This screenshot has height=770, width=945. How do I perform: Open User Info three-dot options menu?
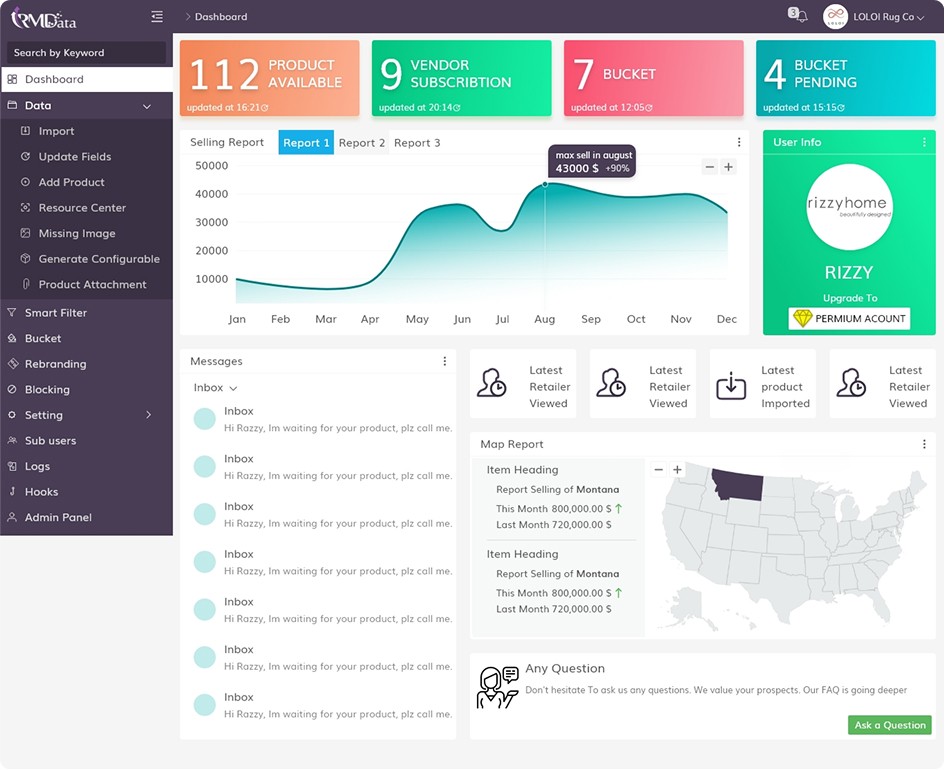pyautogui.click(x=924, y=142)
